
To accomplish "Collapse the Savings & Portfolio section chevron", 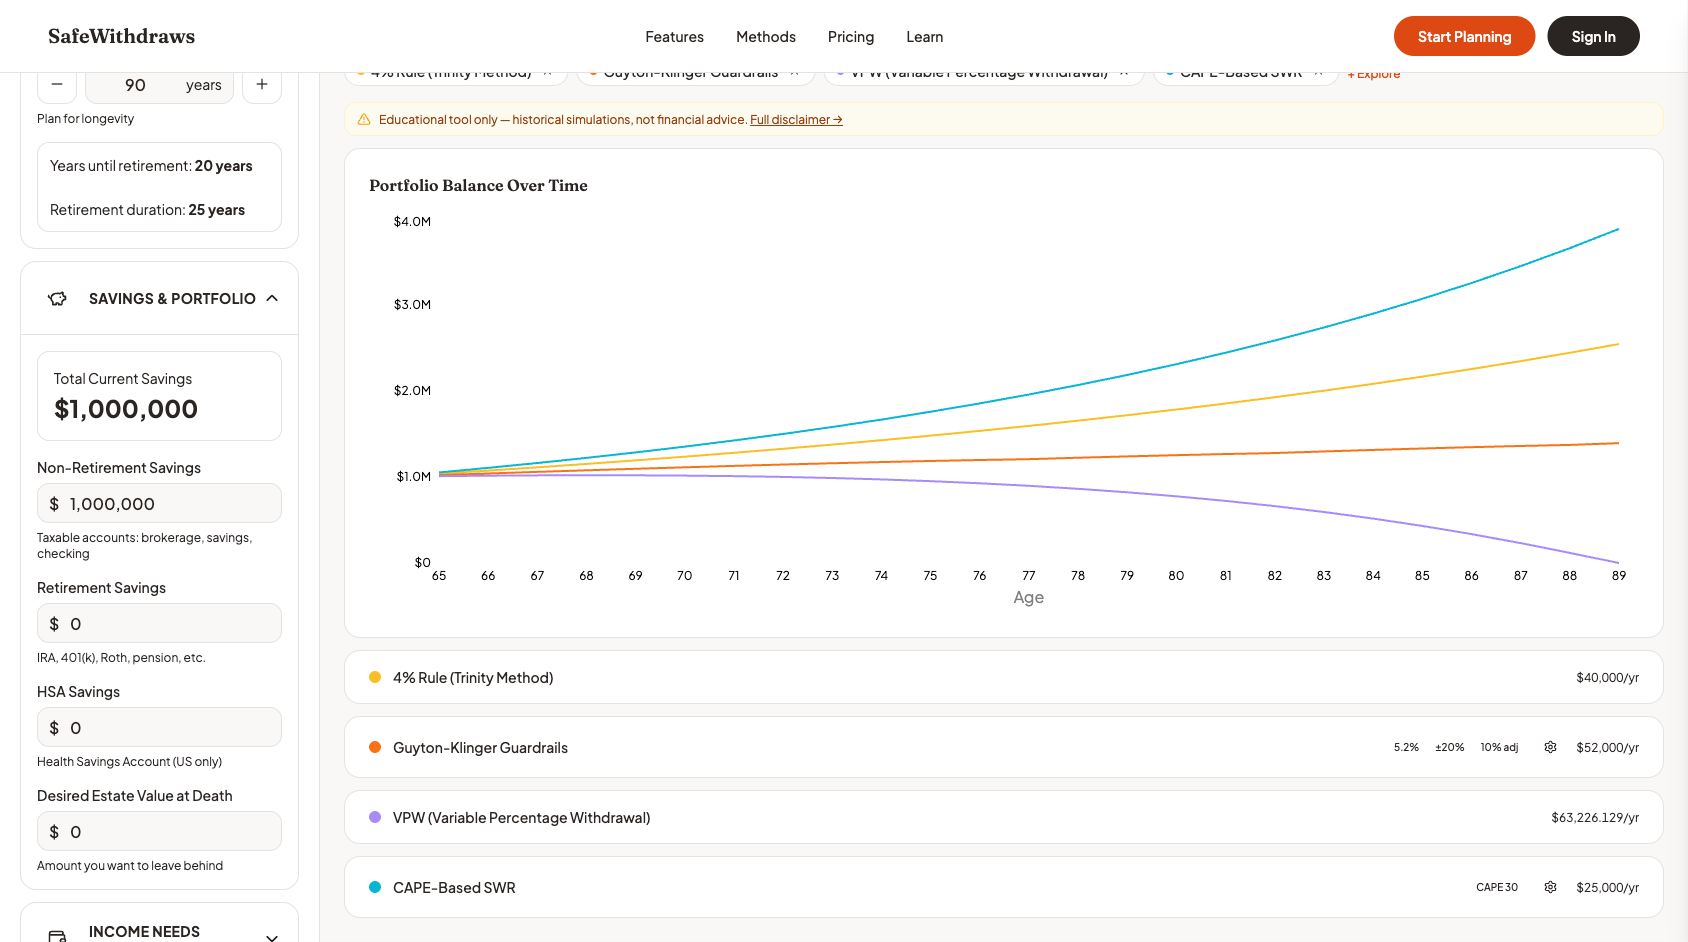I will [x=272, y=298].
